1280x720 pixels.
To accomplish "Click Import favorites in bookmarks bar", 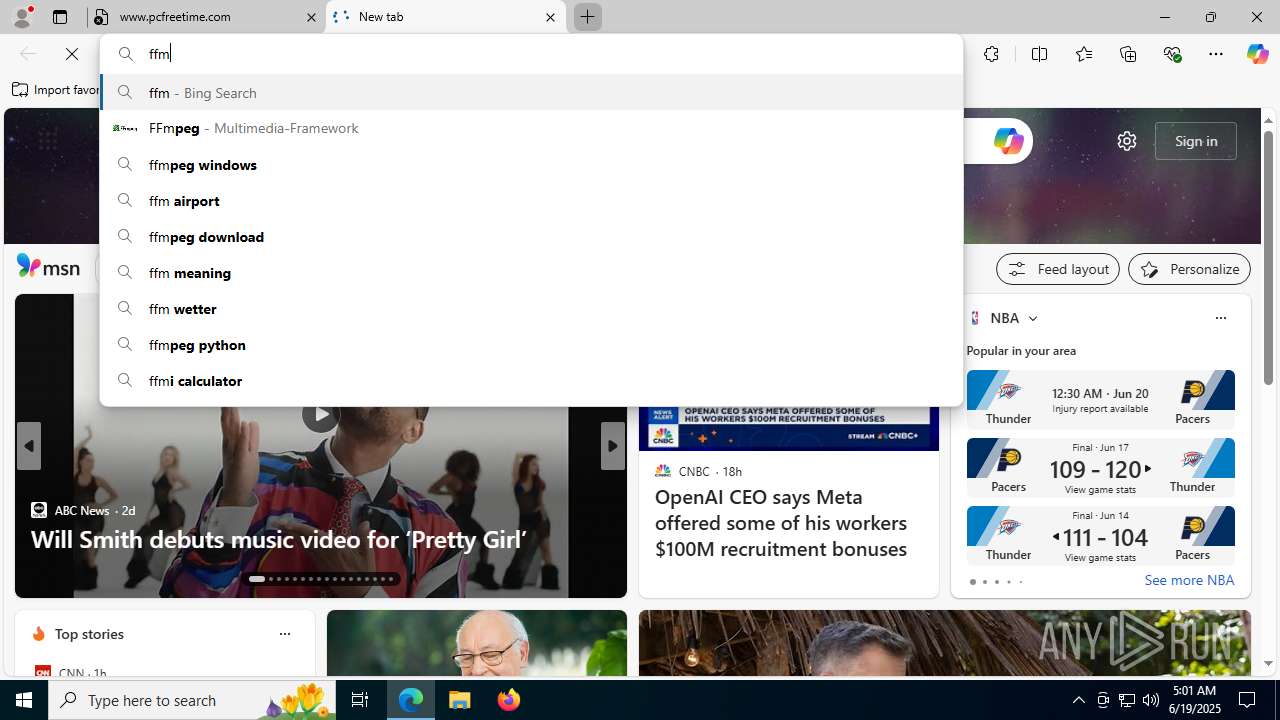I will tap(57, 90).
